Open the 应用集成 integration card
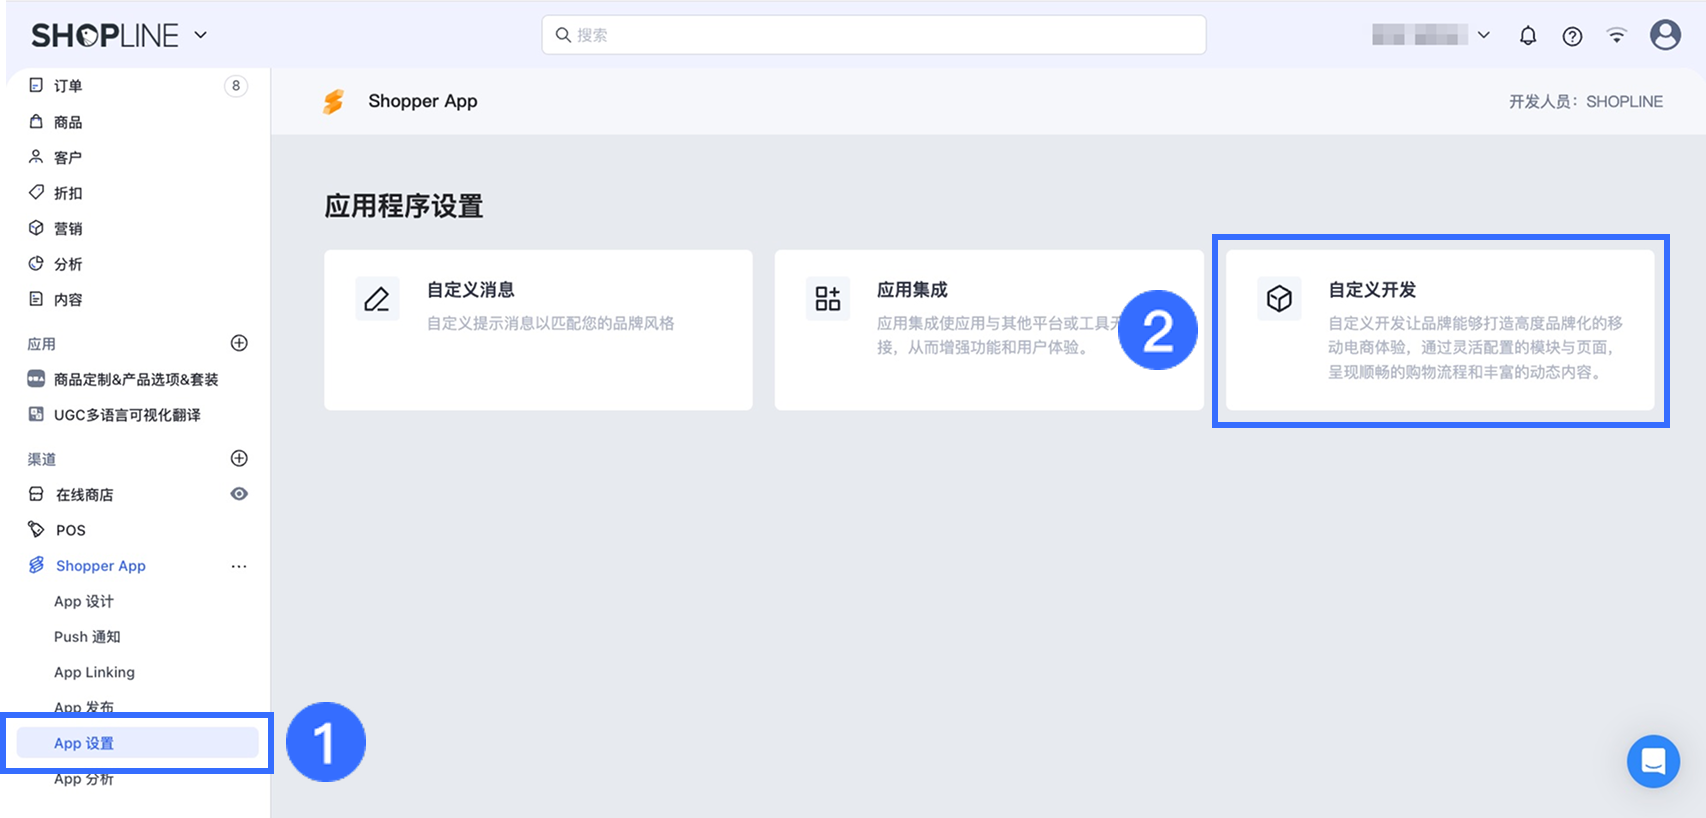1706x818 pixels. coord(989,330)
